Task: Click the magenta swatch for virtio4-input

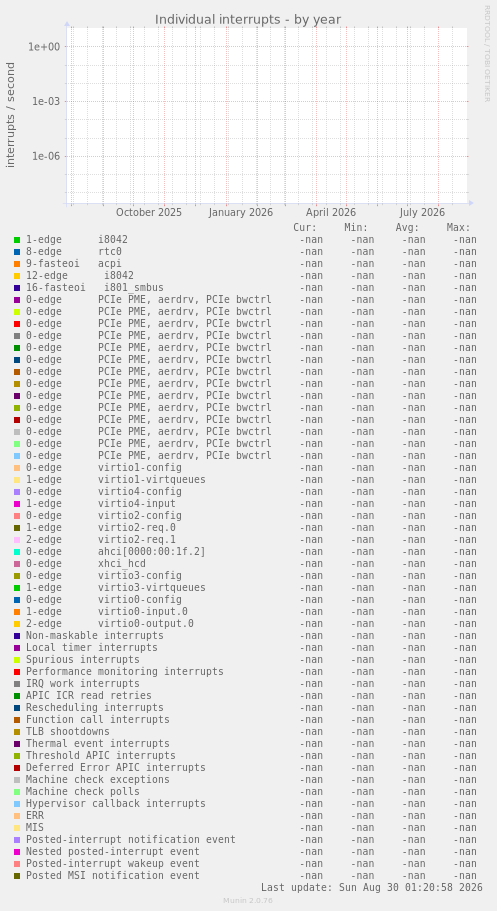Action: coord(17,504)
